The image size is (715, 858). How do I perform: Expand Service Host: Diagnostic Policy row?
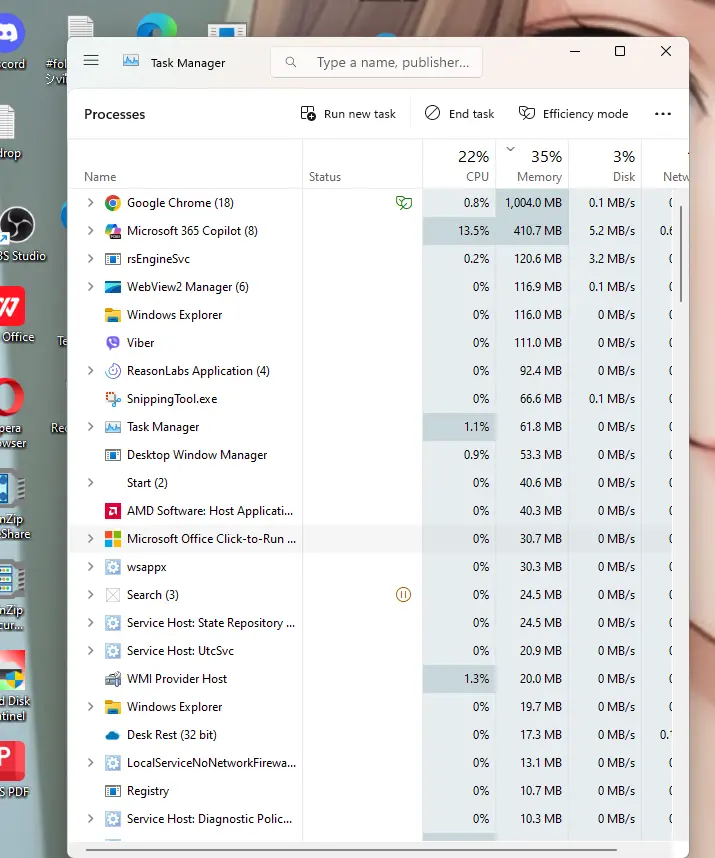(90, 819)
